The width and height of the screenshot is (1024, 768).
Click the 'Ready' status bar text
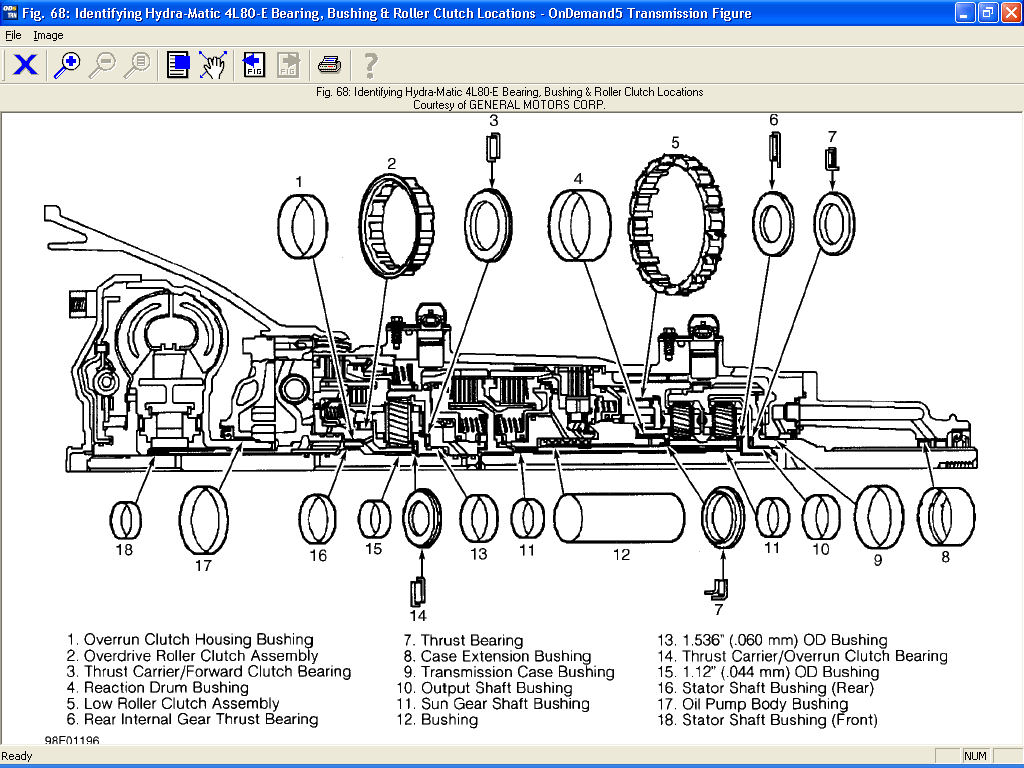tap(17, 756)
